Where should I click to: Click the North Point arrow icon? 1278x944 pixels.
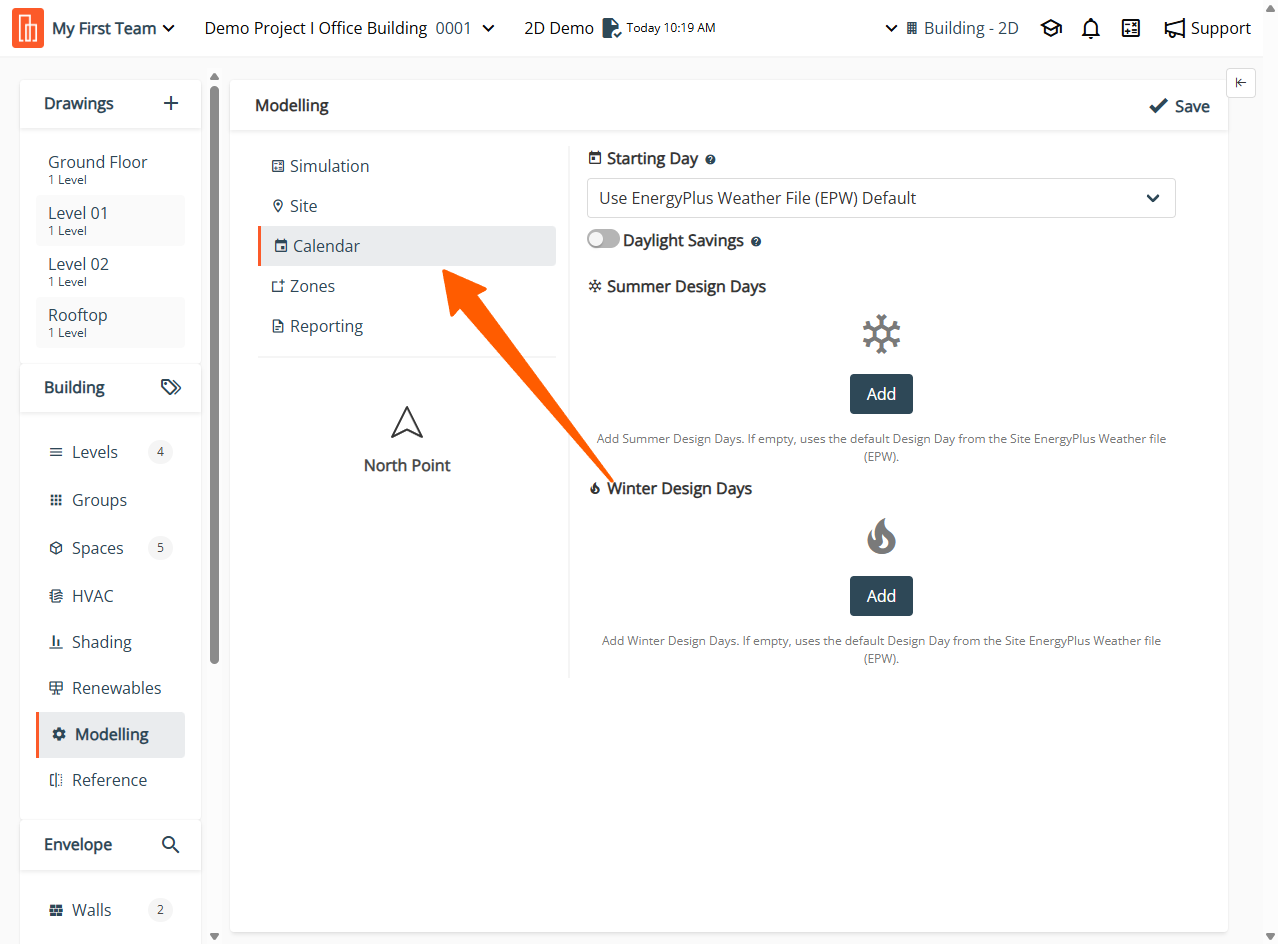click(x=407, y=423)
